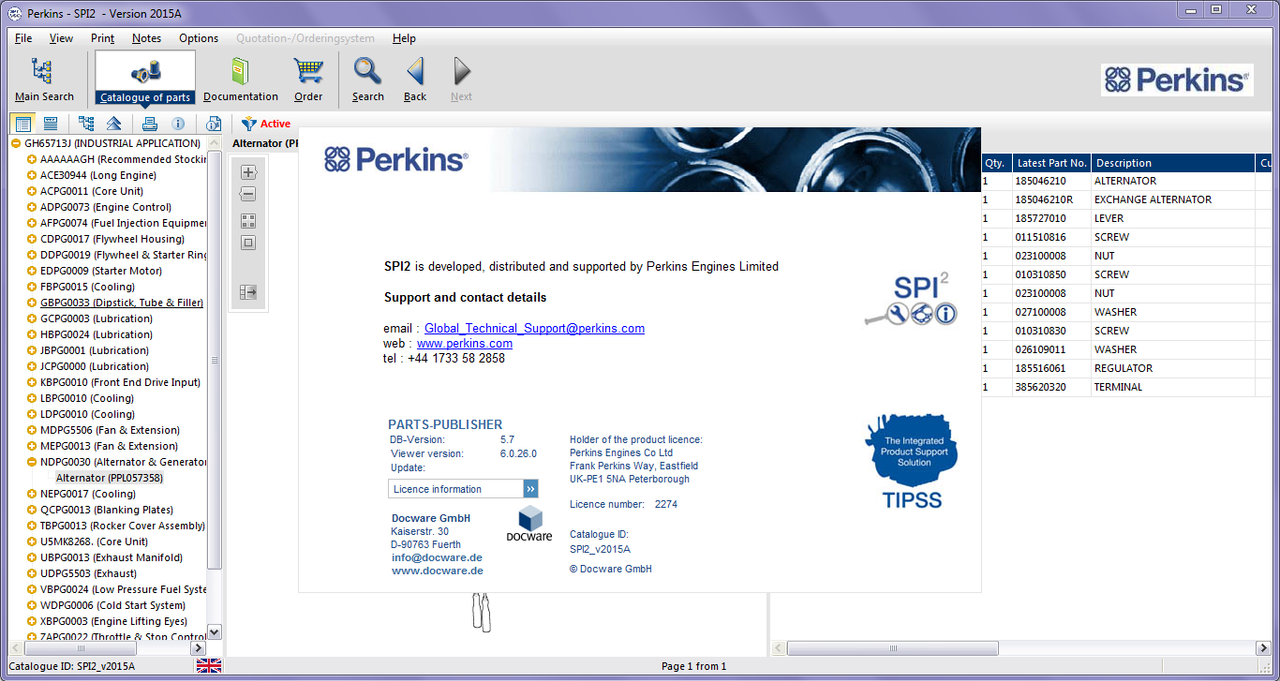Select the Alternator (PPL057358) tree item

pos(109,478)
